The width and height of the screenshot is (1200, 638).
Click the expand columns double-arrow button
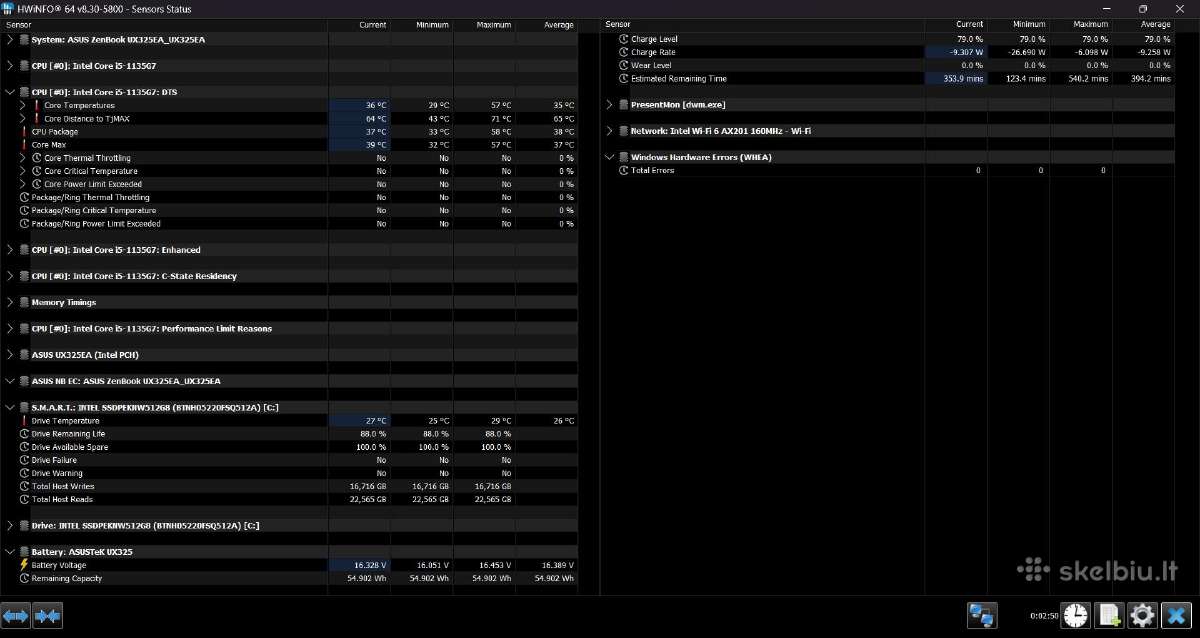16,615
